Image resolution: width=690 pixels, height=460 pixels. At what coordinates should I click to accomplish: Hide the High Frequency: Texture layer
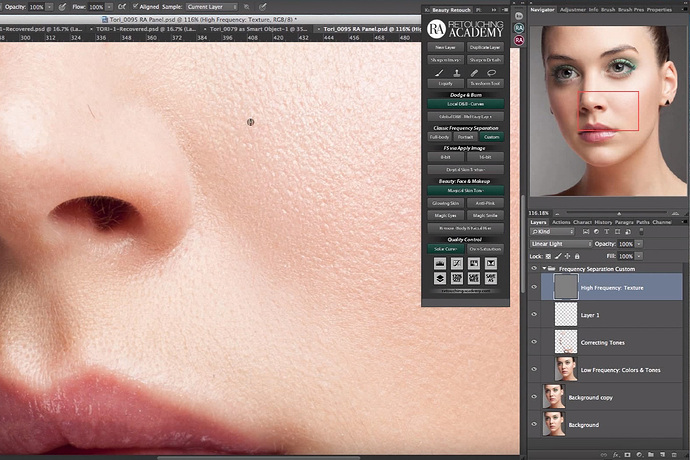(x=534, y=287)
